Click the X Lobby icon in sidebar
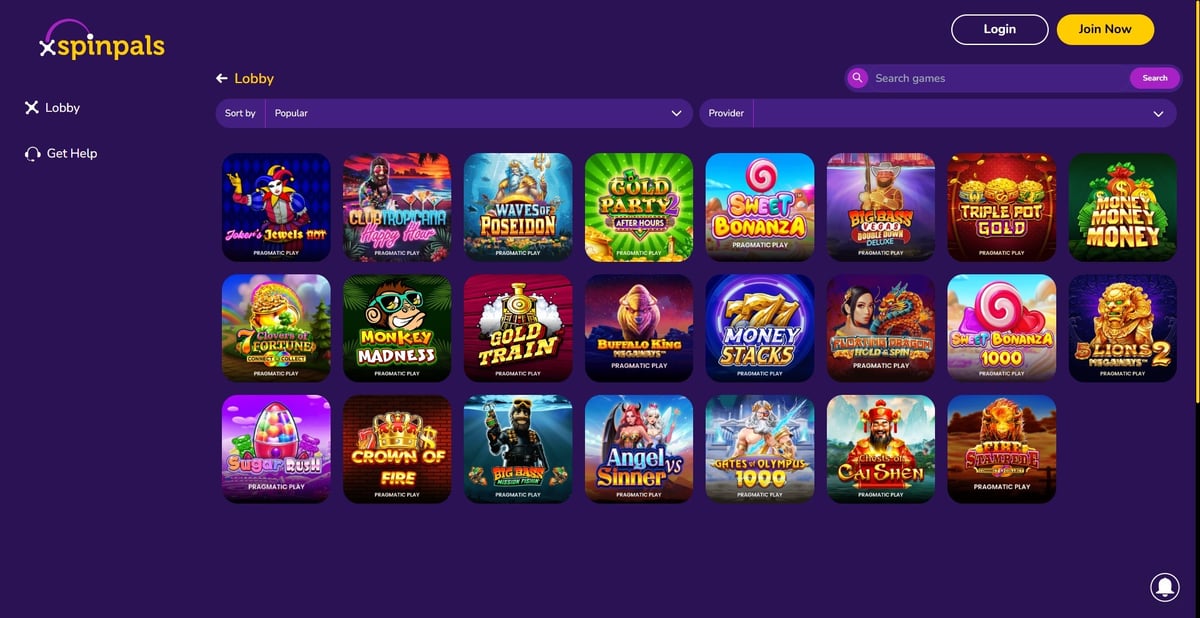Screen dimensions: 1200x618 click(x=32, y=108)
